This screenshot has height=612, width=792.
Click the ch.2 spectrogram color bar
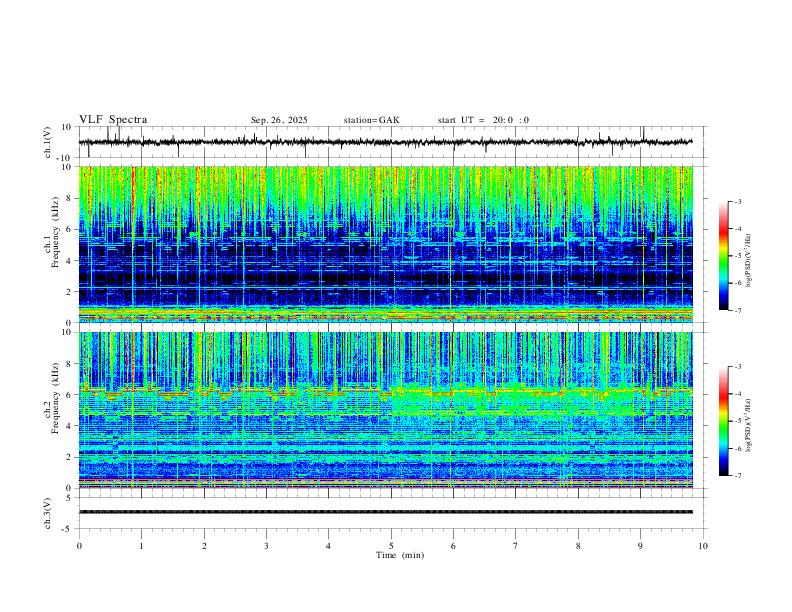point(723,421)
